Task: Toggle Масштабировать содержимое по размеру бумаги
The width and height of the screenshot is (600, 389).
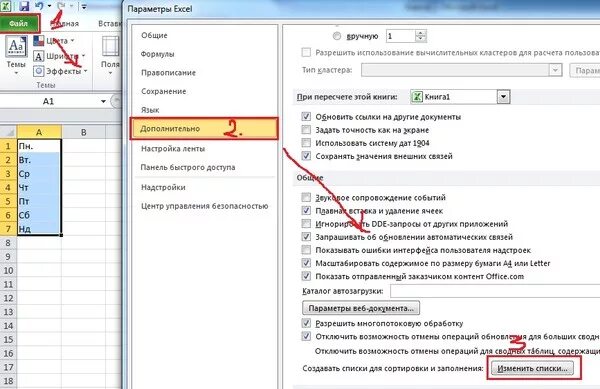Action: click(x=306, y=263)
